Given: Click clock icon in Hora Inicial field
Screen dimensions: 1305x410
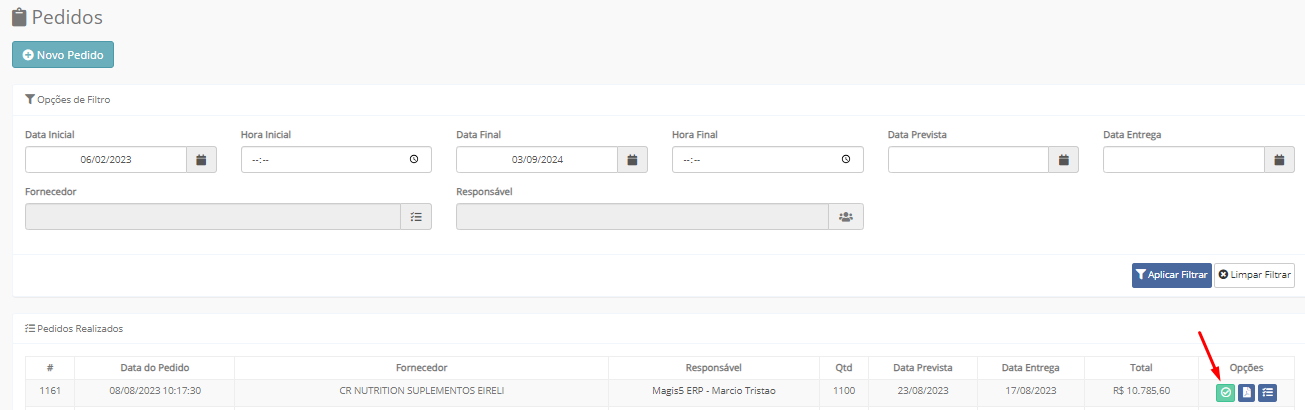Looking at the screenshot, I should tap(414, 160).
